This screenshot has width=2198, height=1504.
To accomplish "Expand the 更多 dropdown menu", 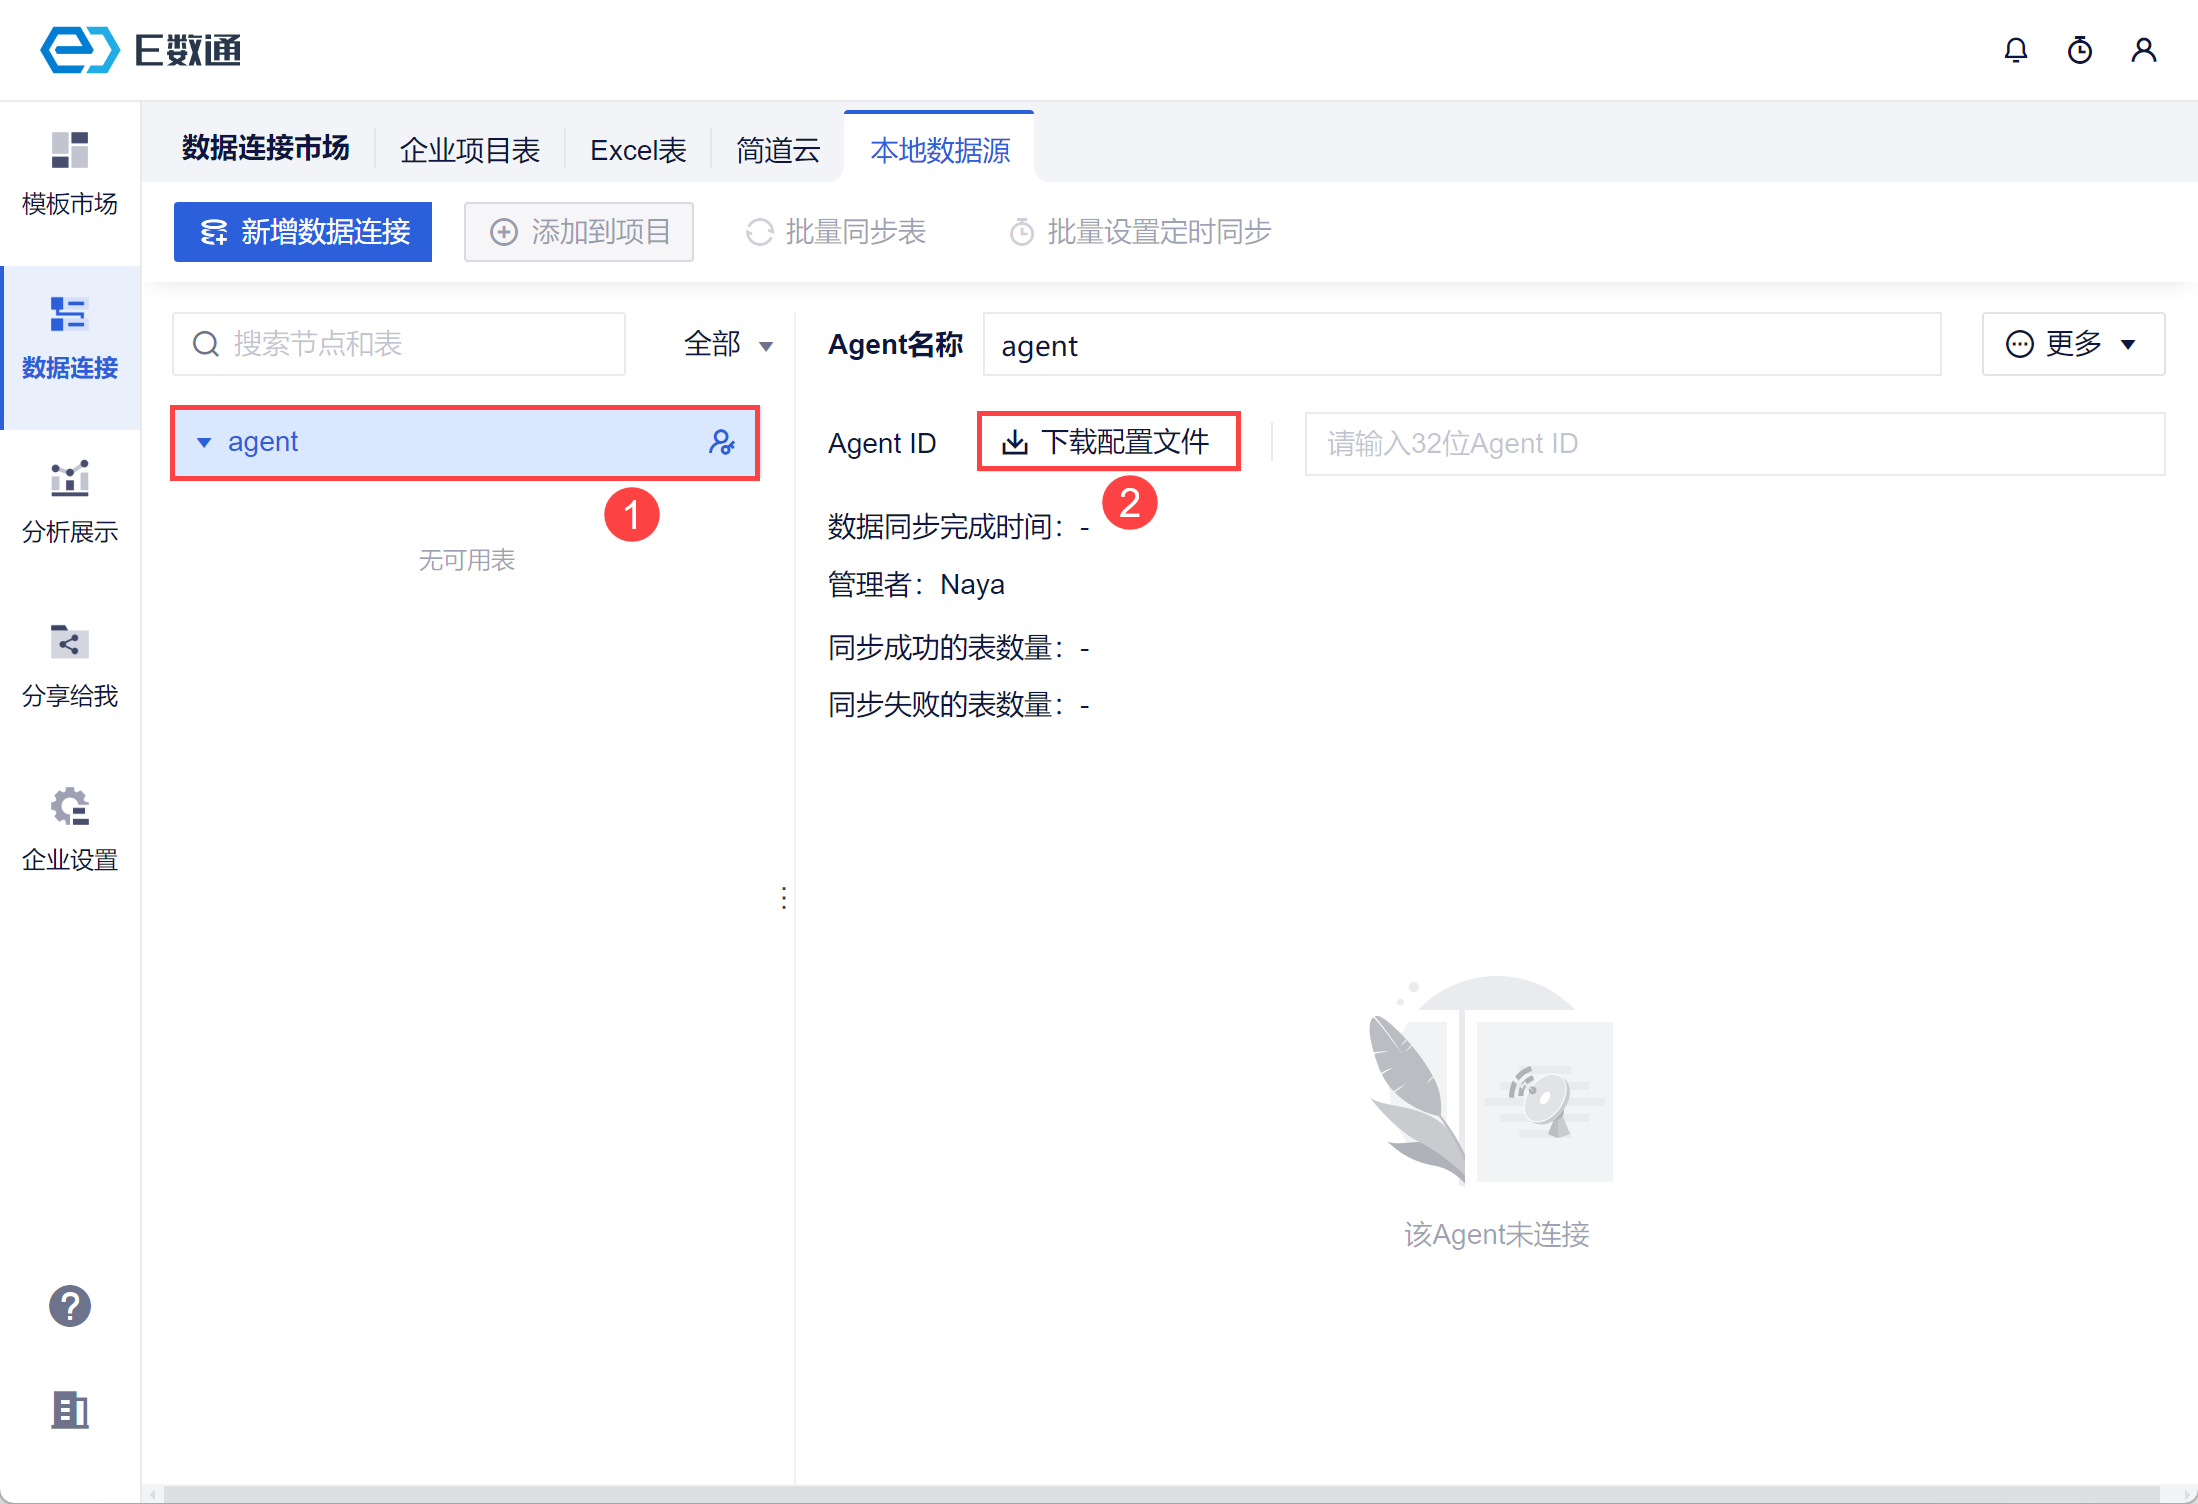I will 2072,345.
